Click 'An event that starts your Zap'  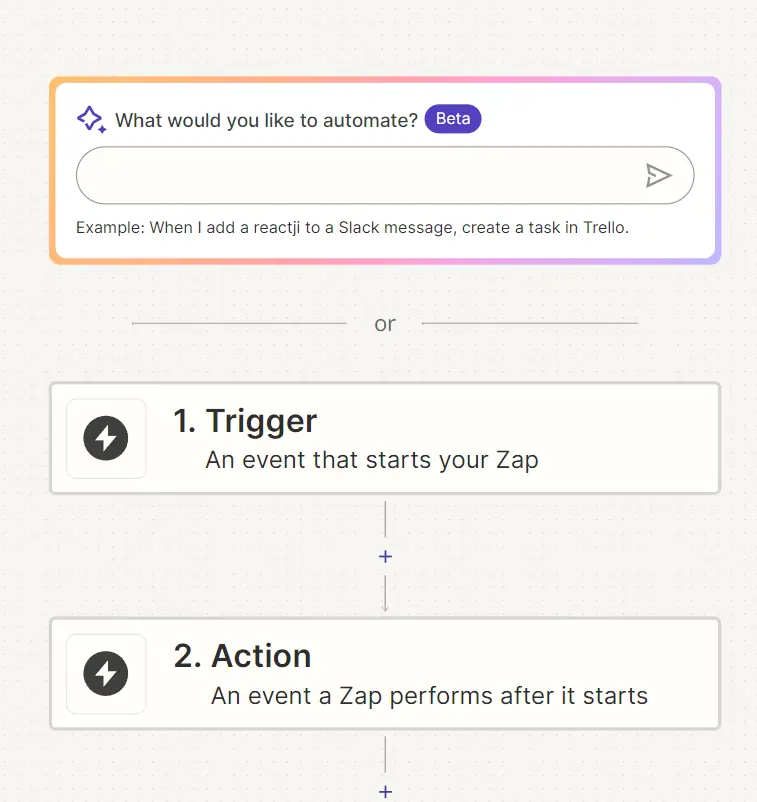coord(372,460)
